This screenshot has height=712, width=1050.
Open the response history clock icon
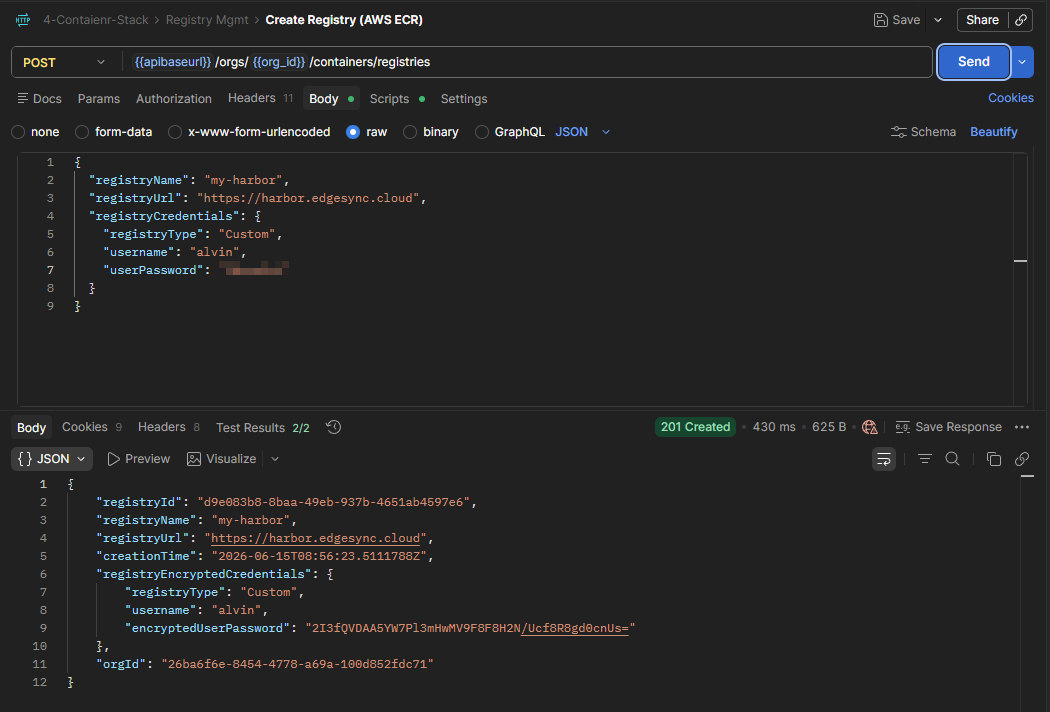333,427
